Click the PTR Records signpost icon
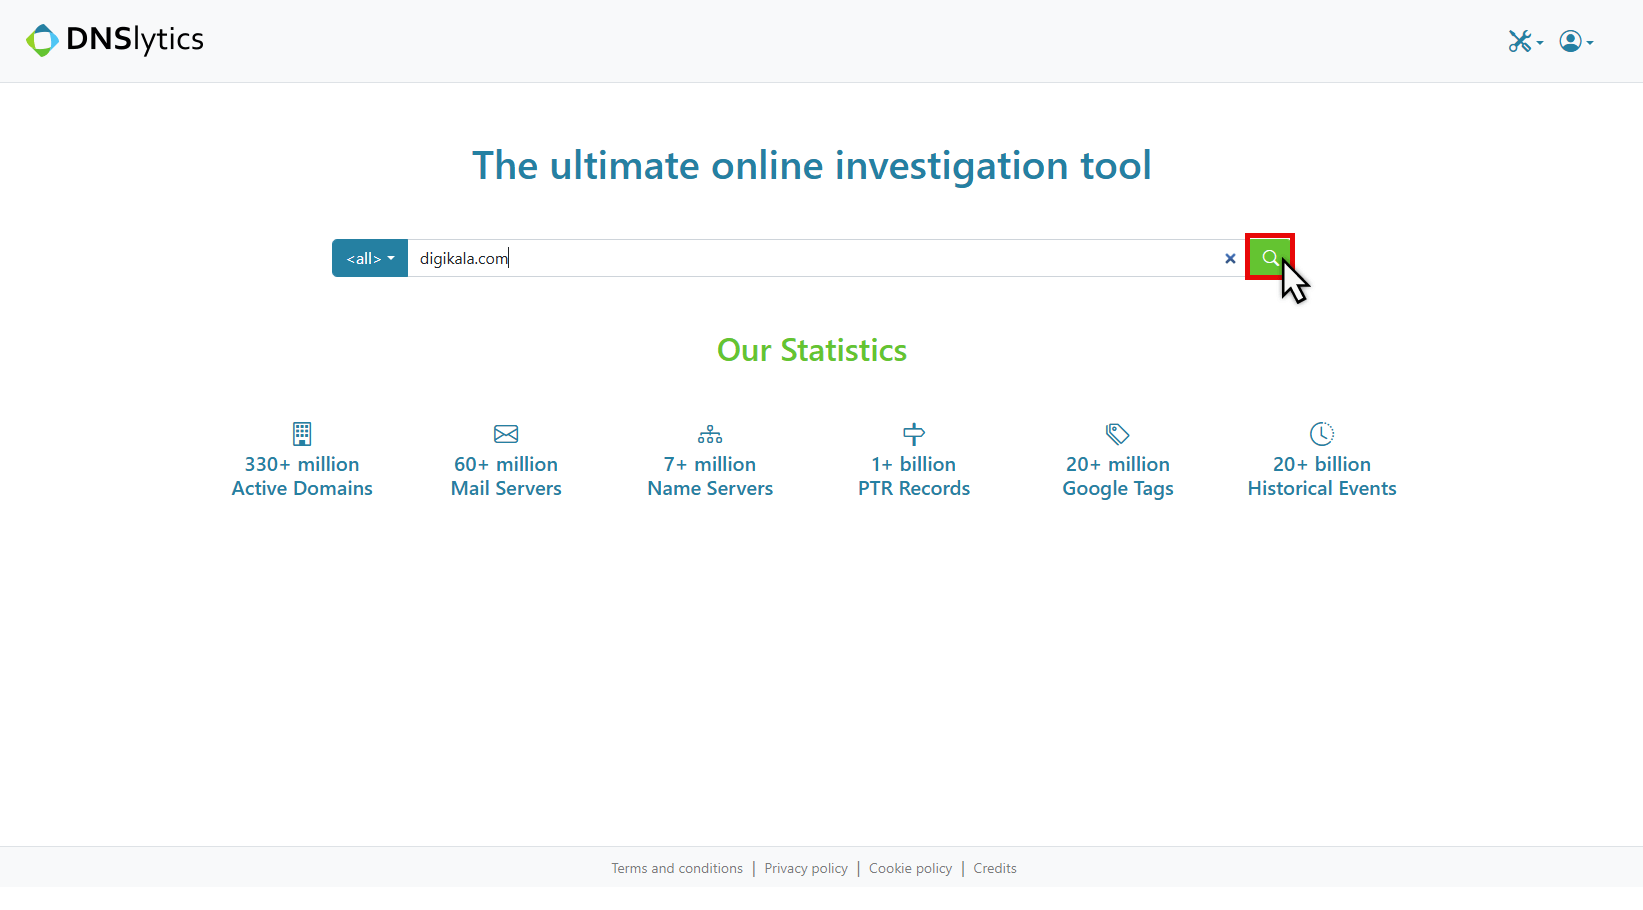The width and height of the screenshot is (1643, 910). click(x=914, y=433)
